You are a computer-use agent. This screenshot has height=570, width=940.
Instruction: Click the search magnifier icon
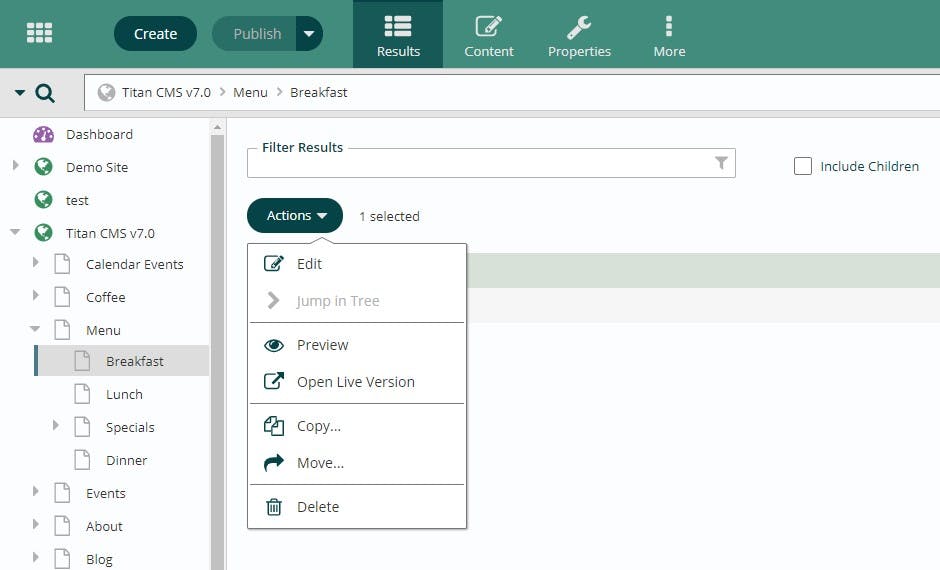[45, 93]
